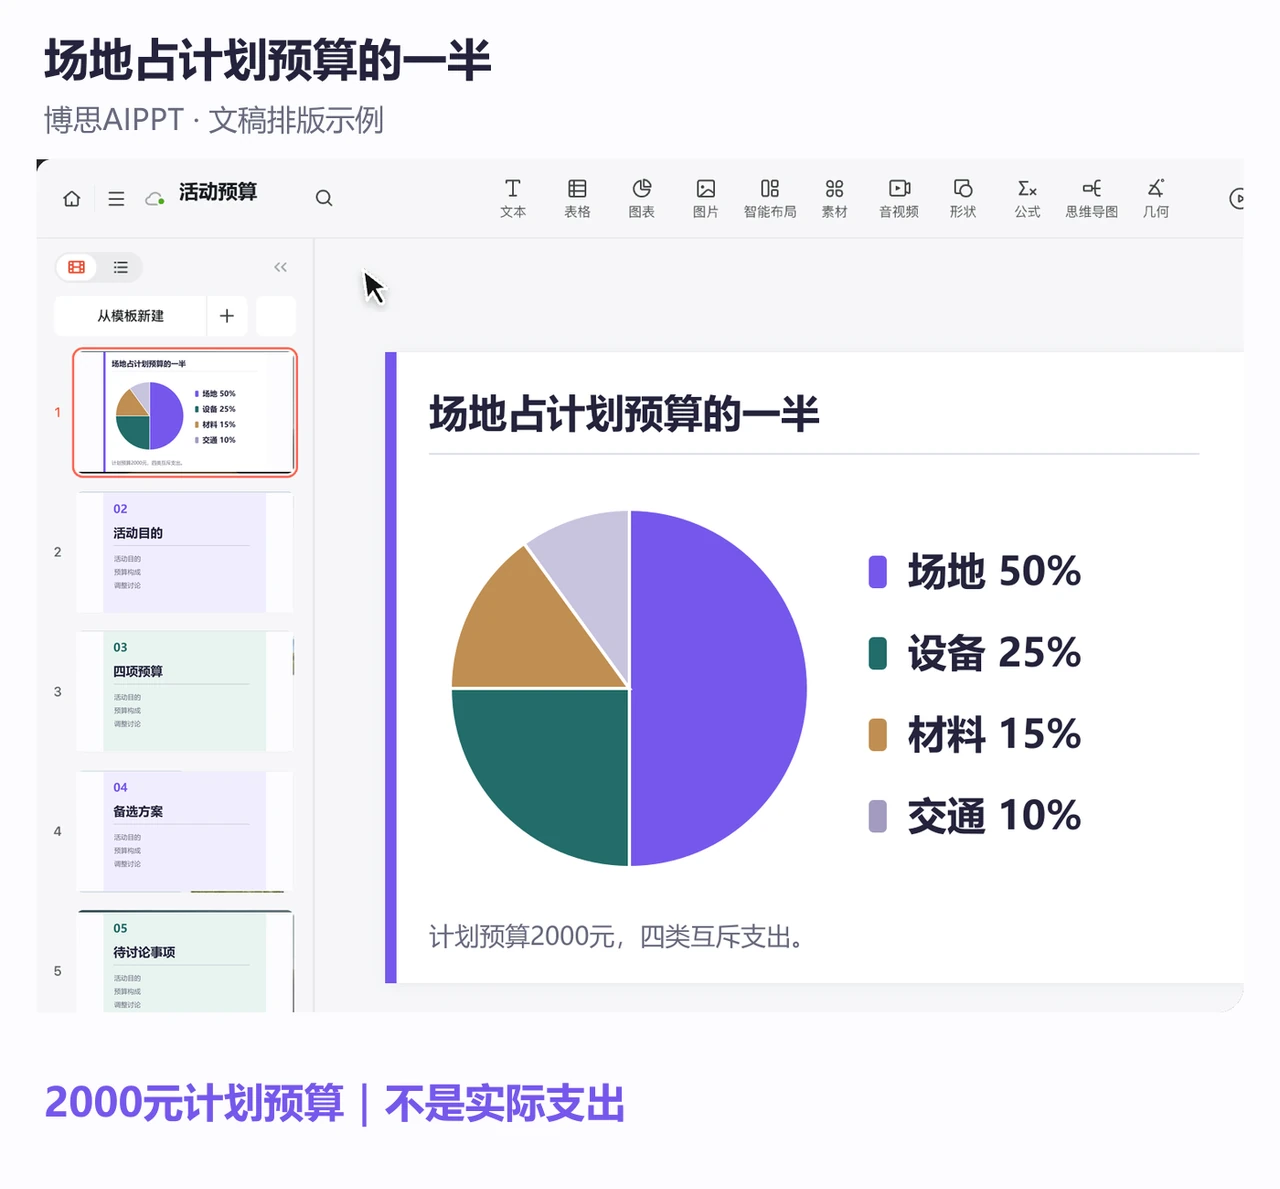The height and width of the screenshot is (1189, 1280).
Task: Open the 几何 geometry tool
Action: coord(1156,198)
